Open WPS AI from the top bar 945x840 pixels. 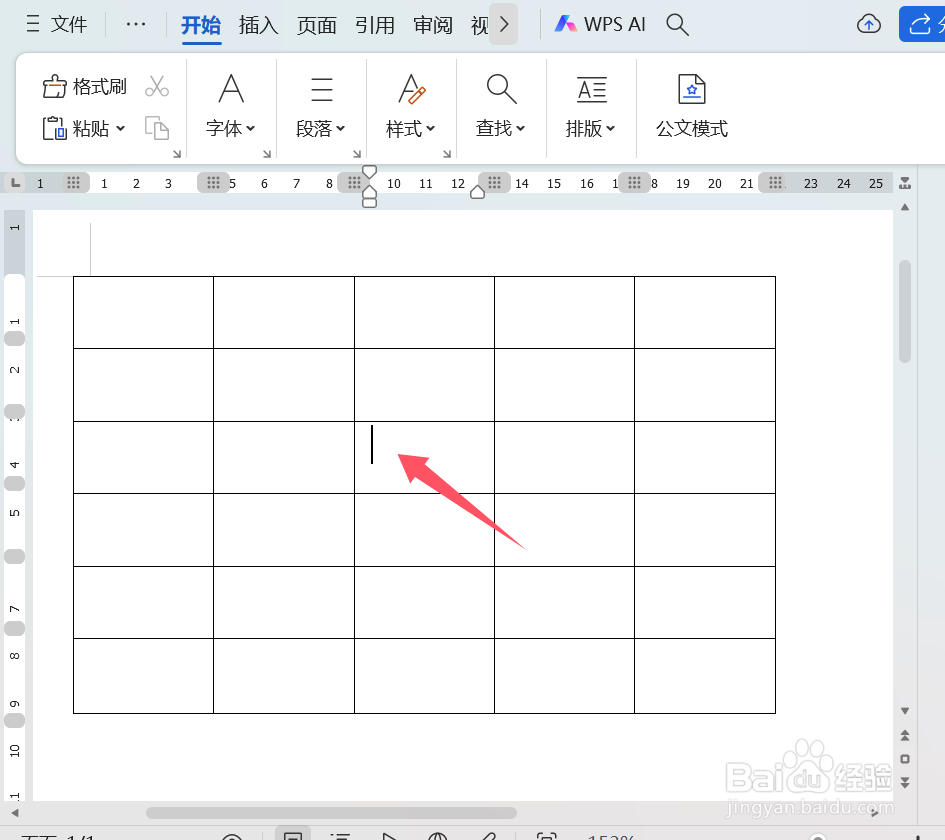[x=600, y=23]
